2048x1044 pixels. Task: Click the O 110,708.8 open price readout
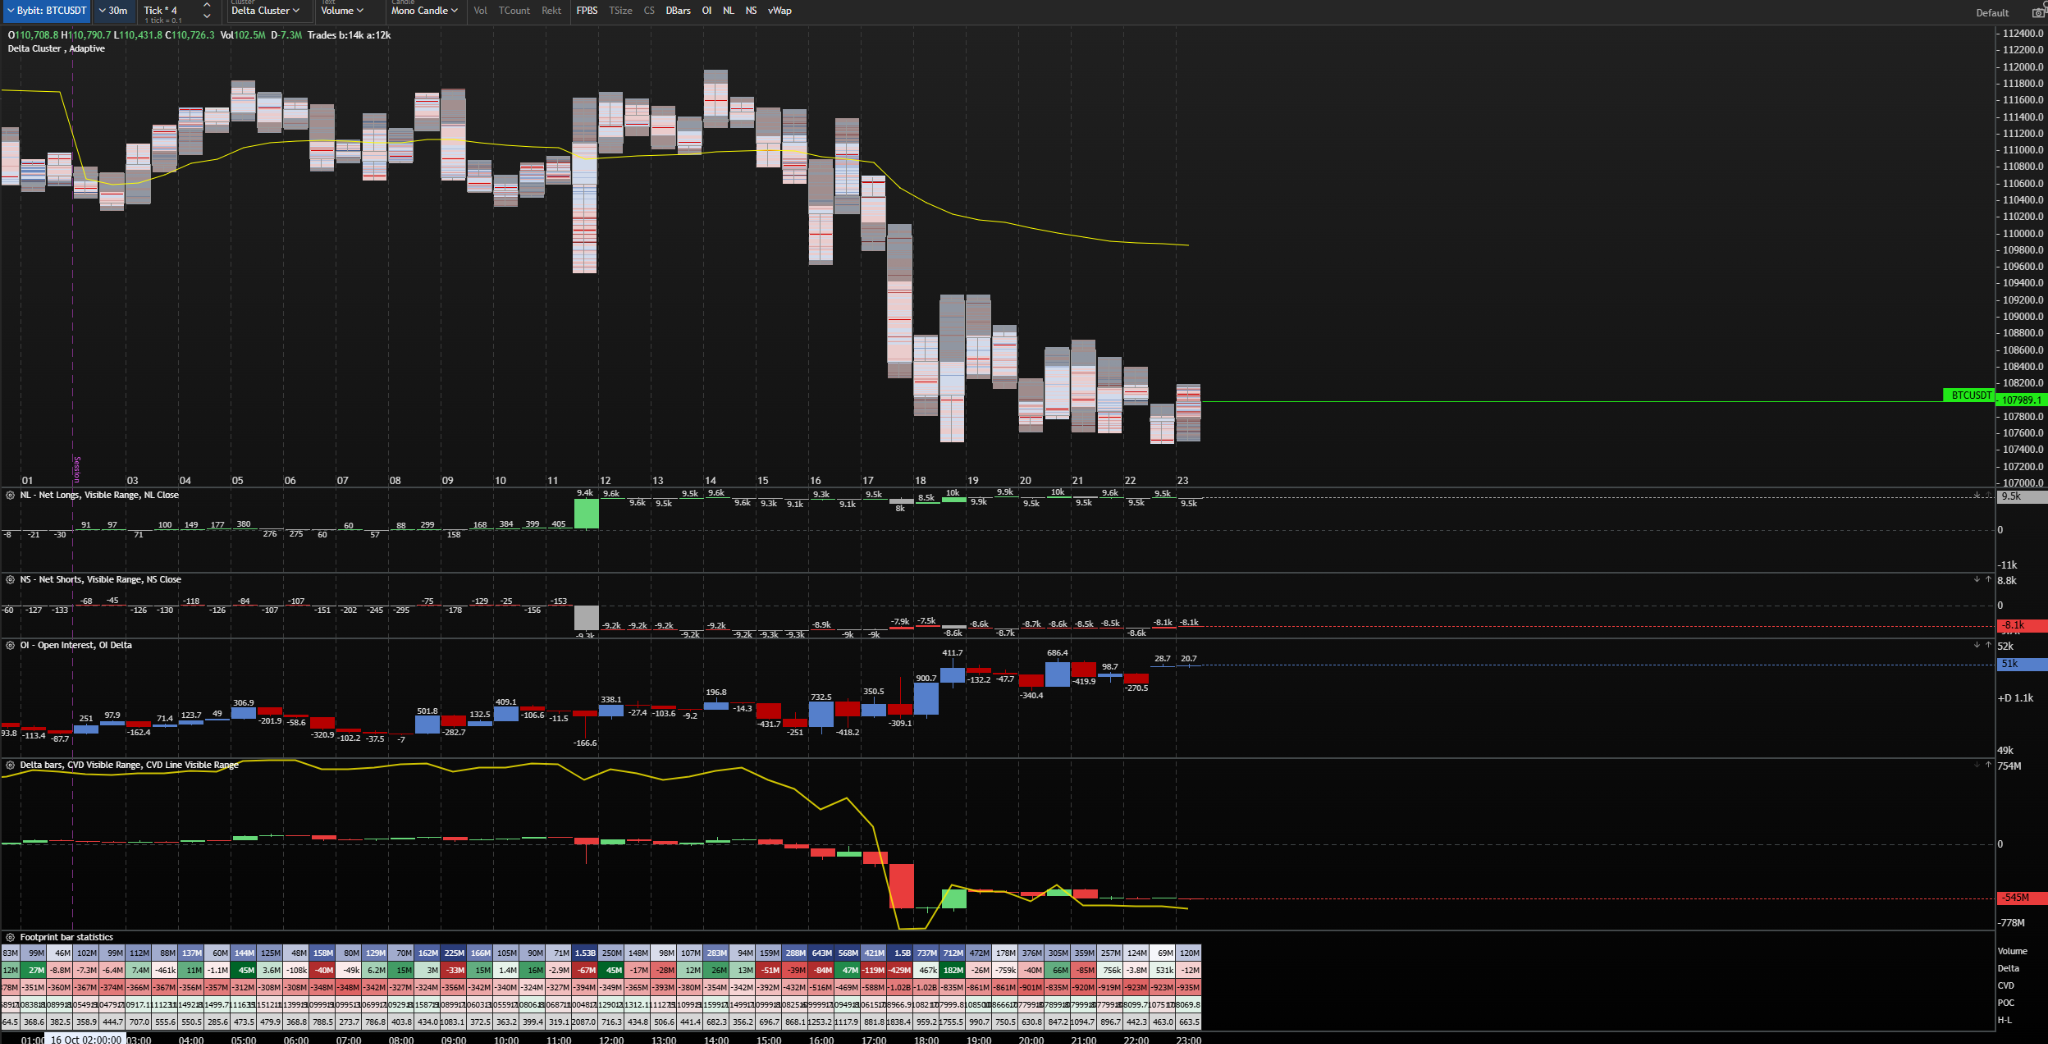[x=33, y=35]
